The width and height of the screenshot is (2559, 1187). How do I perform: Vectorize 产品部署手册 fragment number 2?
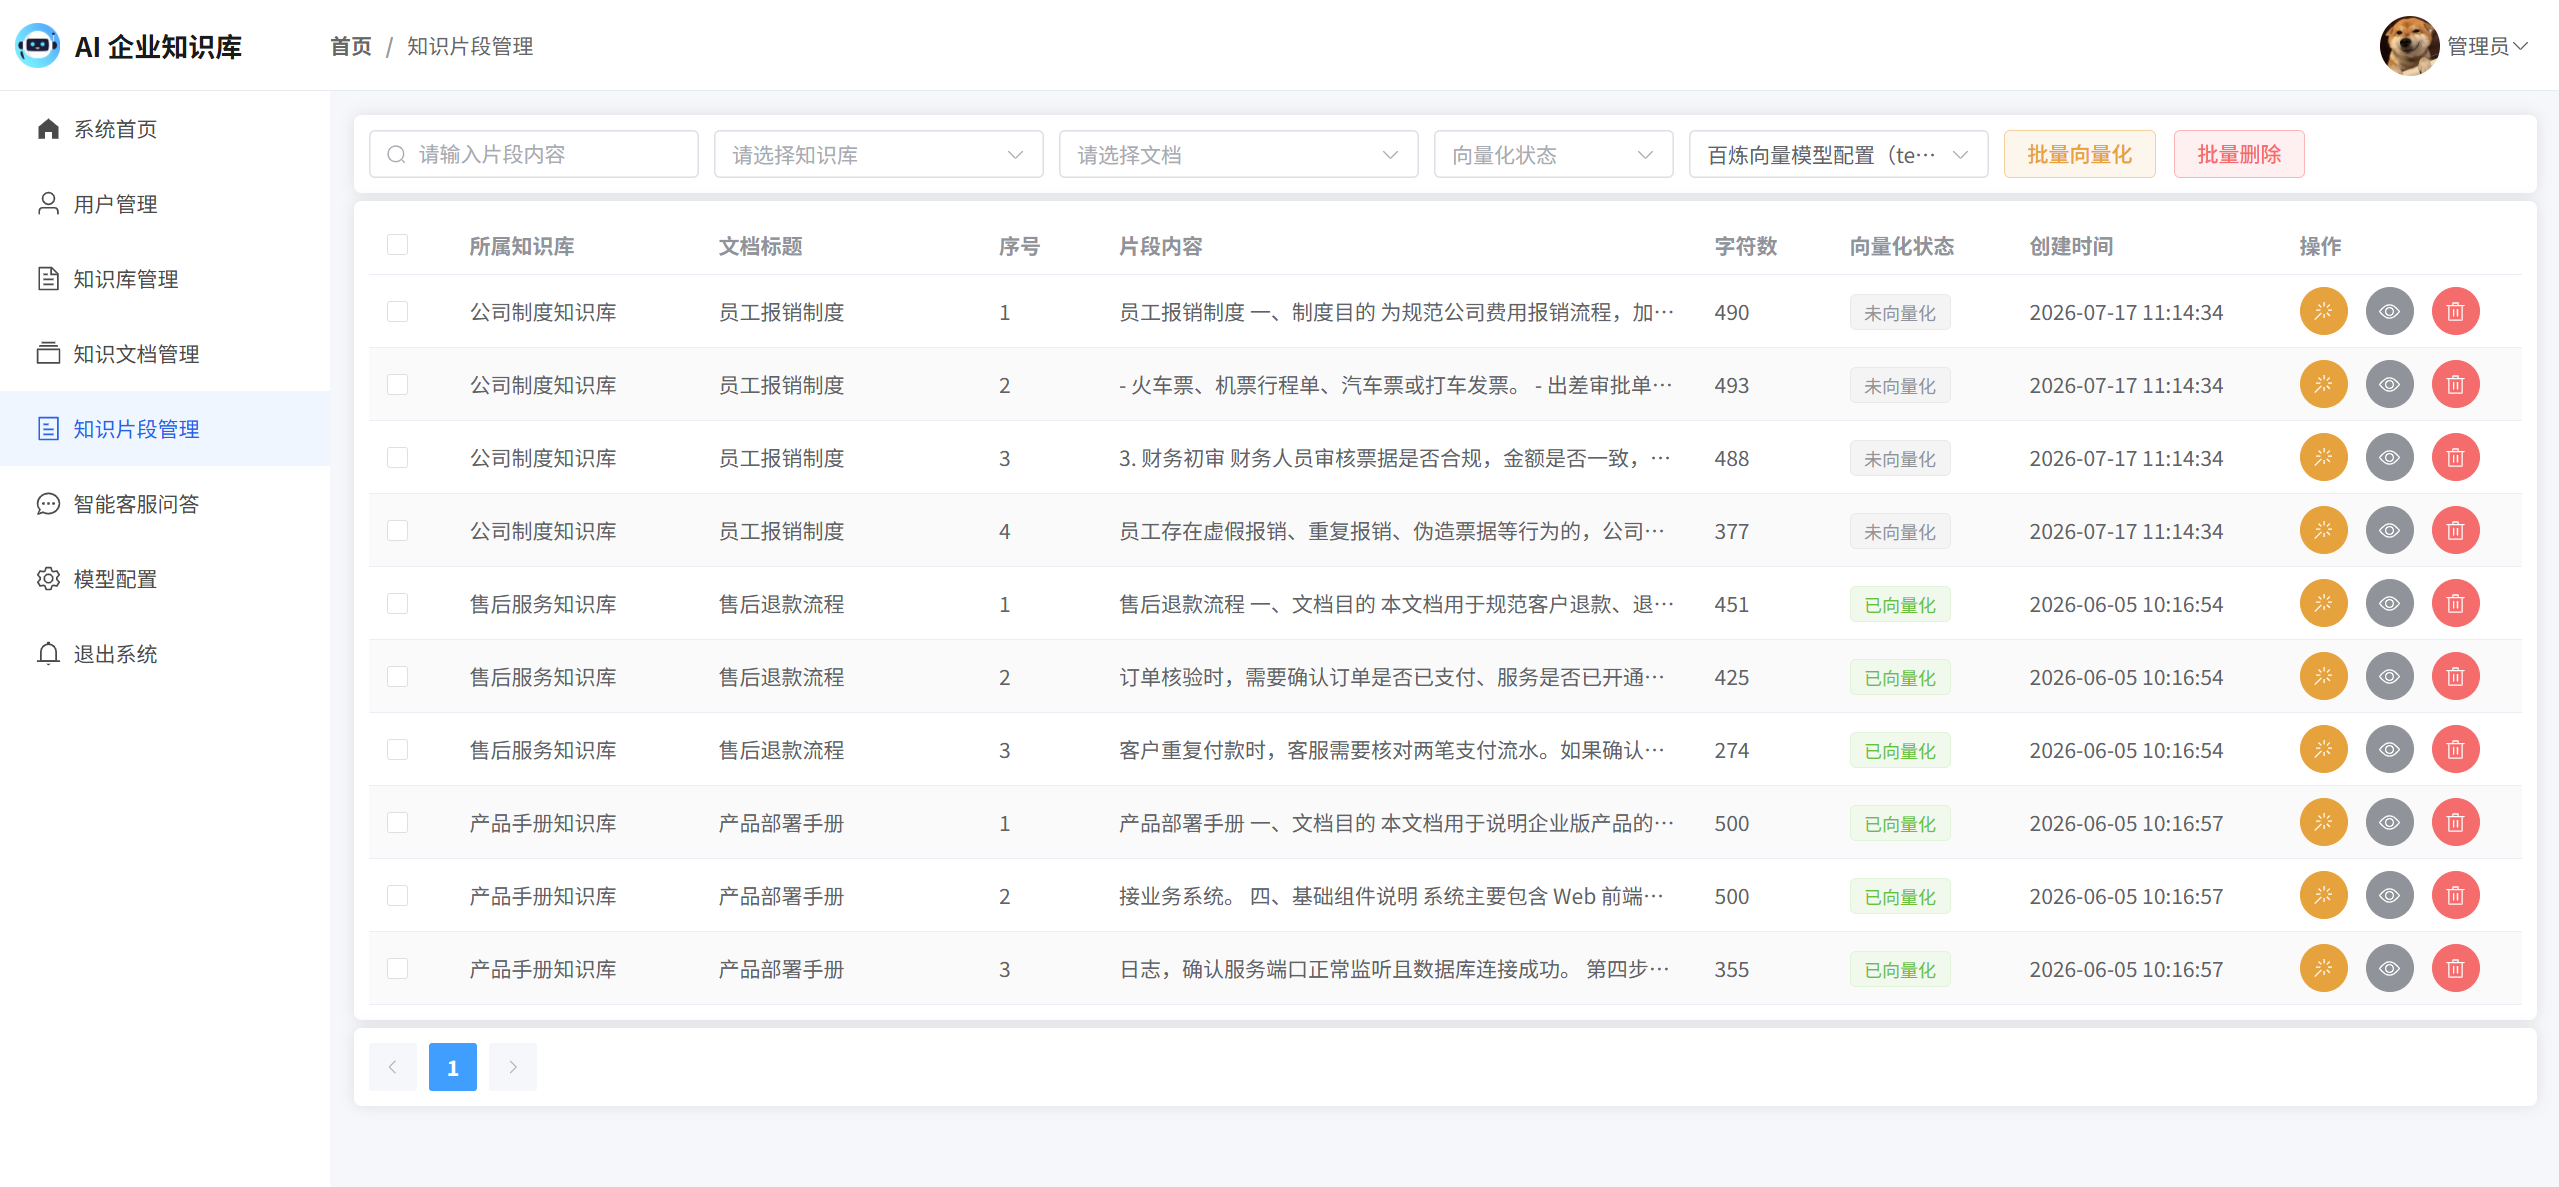[2323, 895]
